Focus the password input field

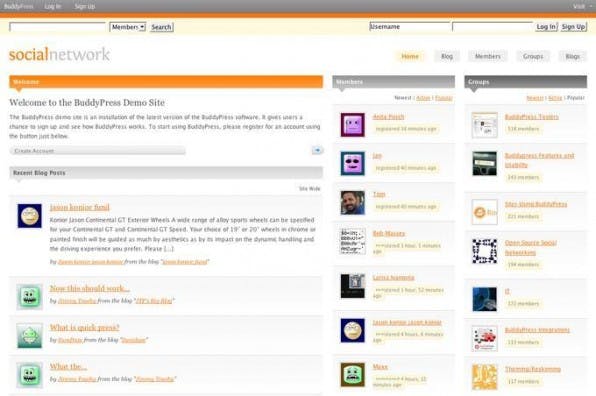[493, 27]
